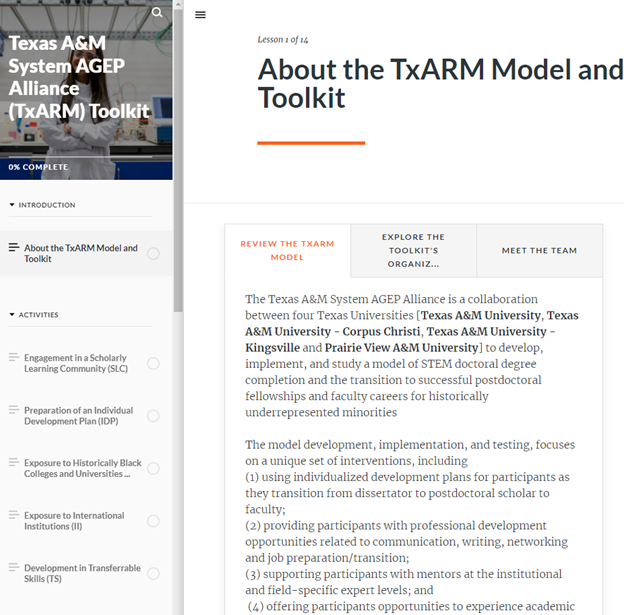The width and height of the screenshot is (624, 615).
Task: Click lesson icon beside Preparation of an Individual
Action: coord(14,410)
